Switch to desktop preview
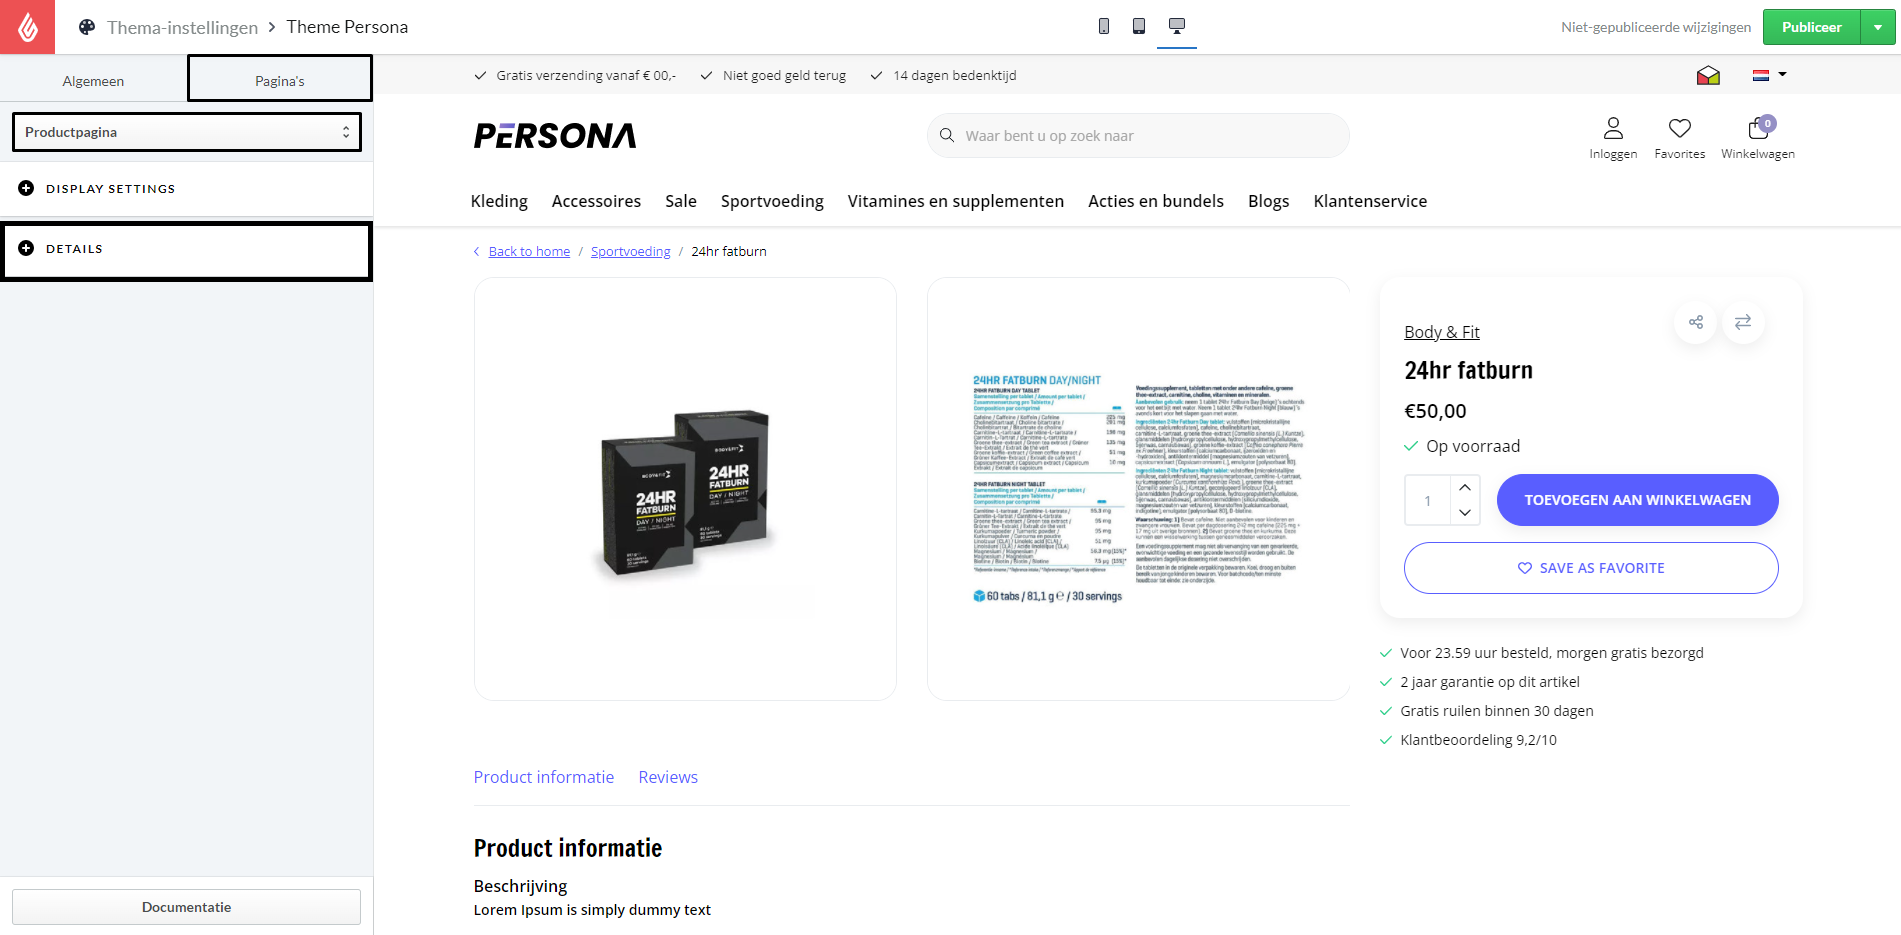 coord(1177,26)
